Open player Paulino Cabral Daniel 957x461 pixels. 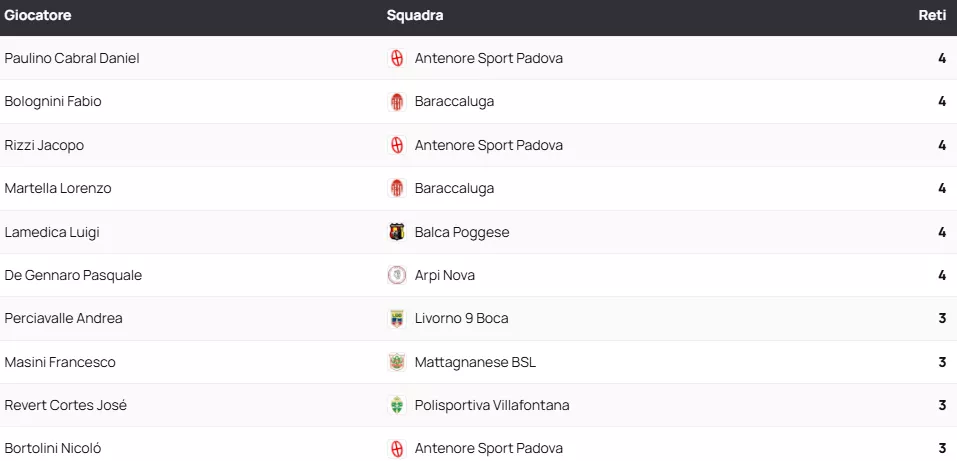coord(72,58)
